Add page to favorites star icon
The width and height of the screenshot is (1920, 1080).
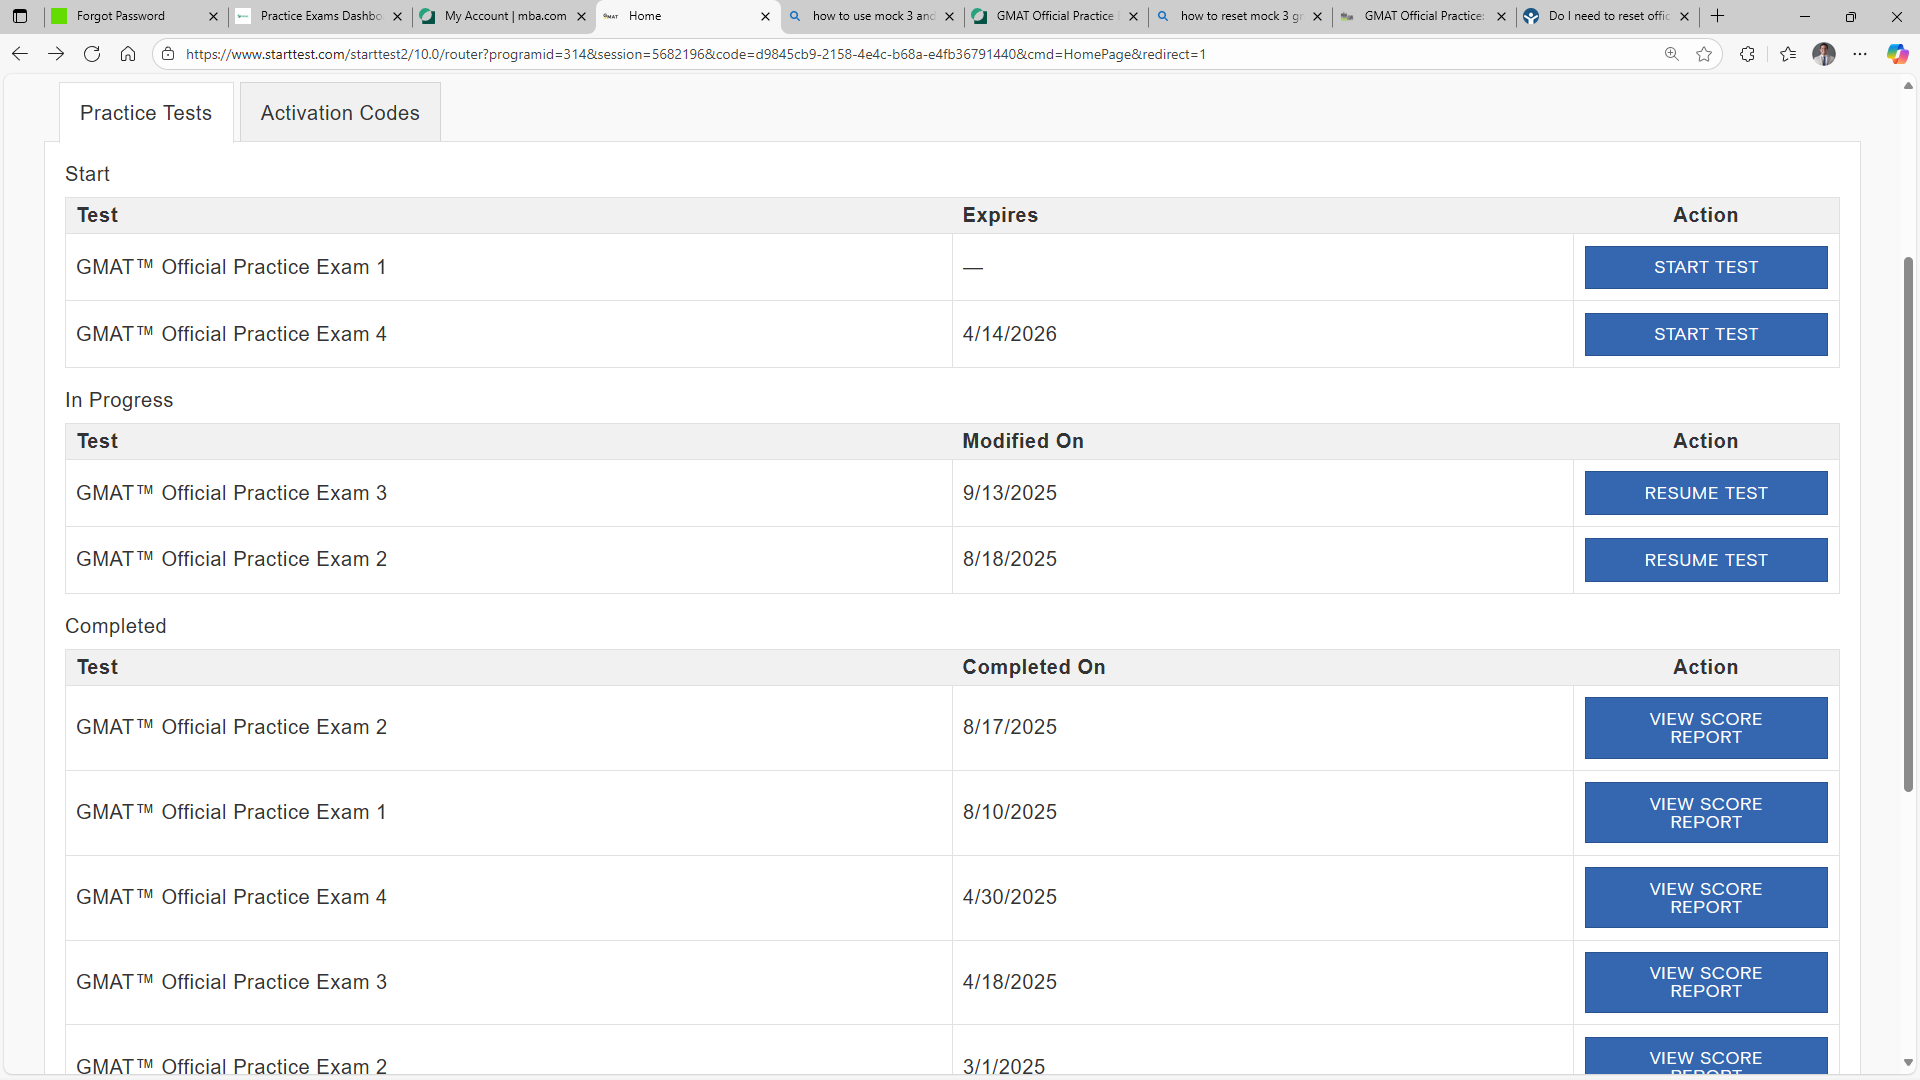1704,54
